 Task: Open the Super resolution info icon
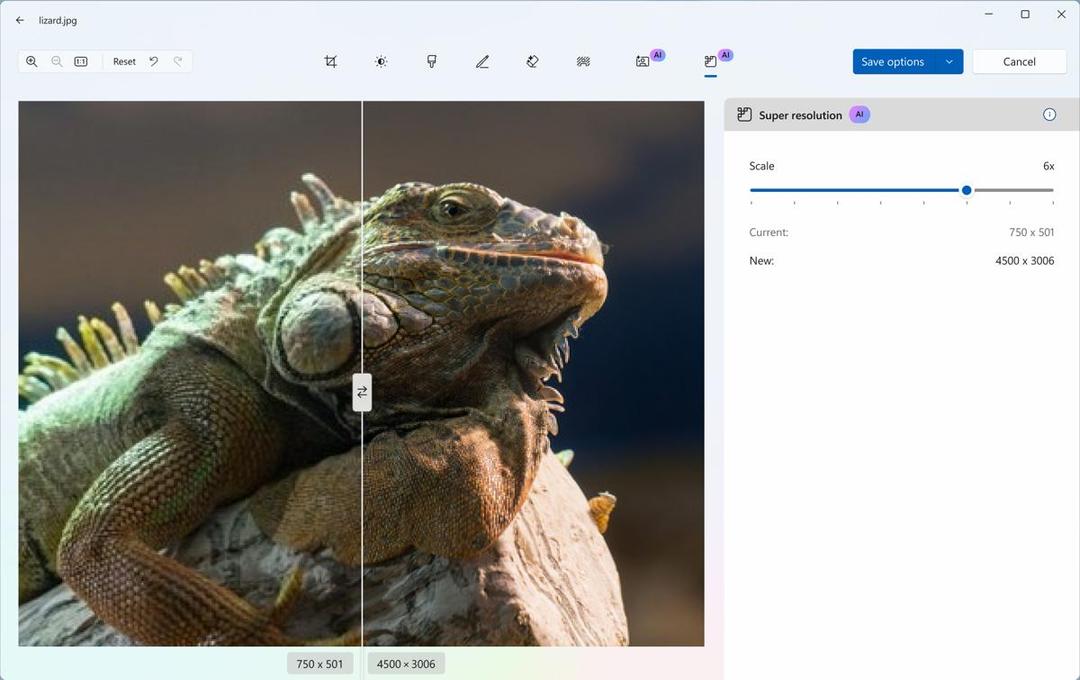click(1049, 114)
